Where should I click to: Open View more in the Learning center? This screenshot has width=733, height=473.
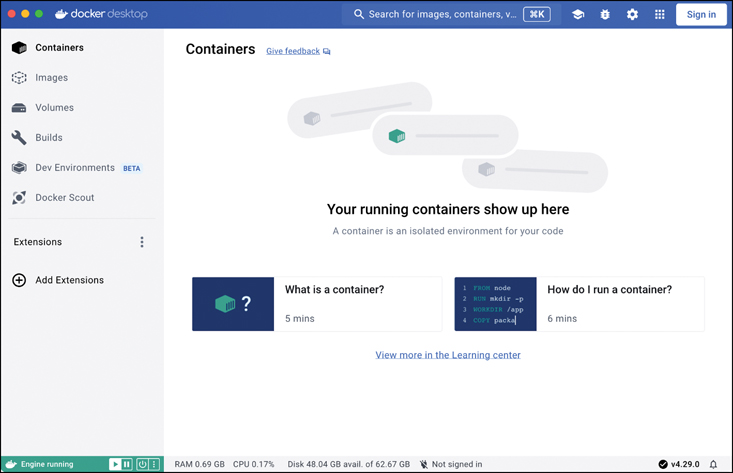447,355
